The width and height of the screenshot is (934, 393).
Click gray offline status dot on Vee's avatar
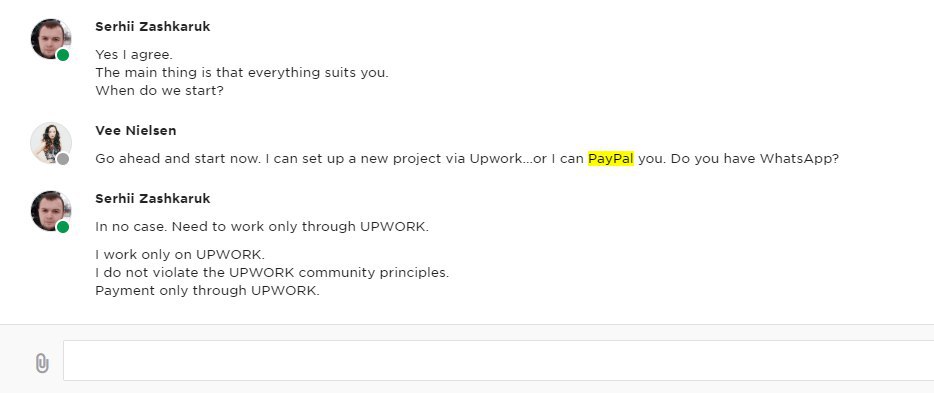click(63, 158)
